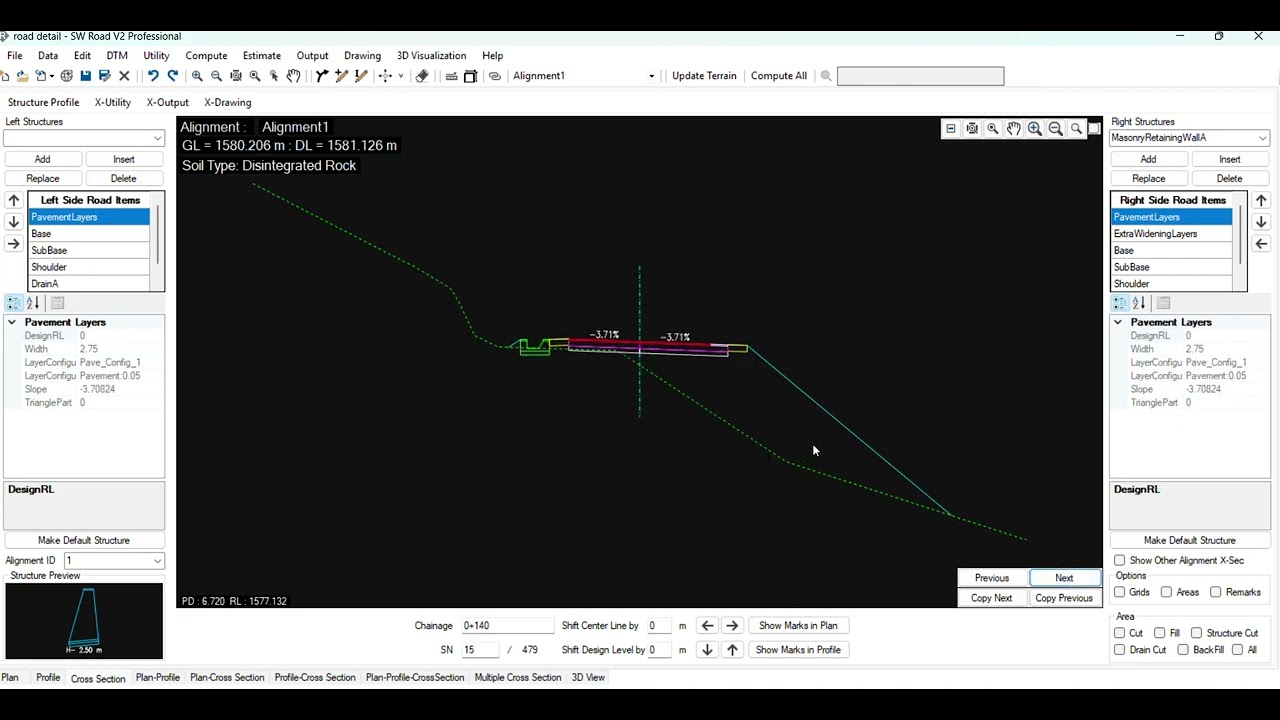The height and width of the screenshot is (720, 1280).
Task: Switch to the Plan-Profile bottom tab
Action: (158, 678)
